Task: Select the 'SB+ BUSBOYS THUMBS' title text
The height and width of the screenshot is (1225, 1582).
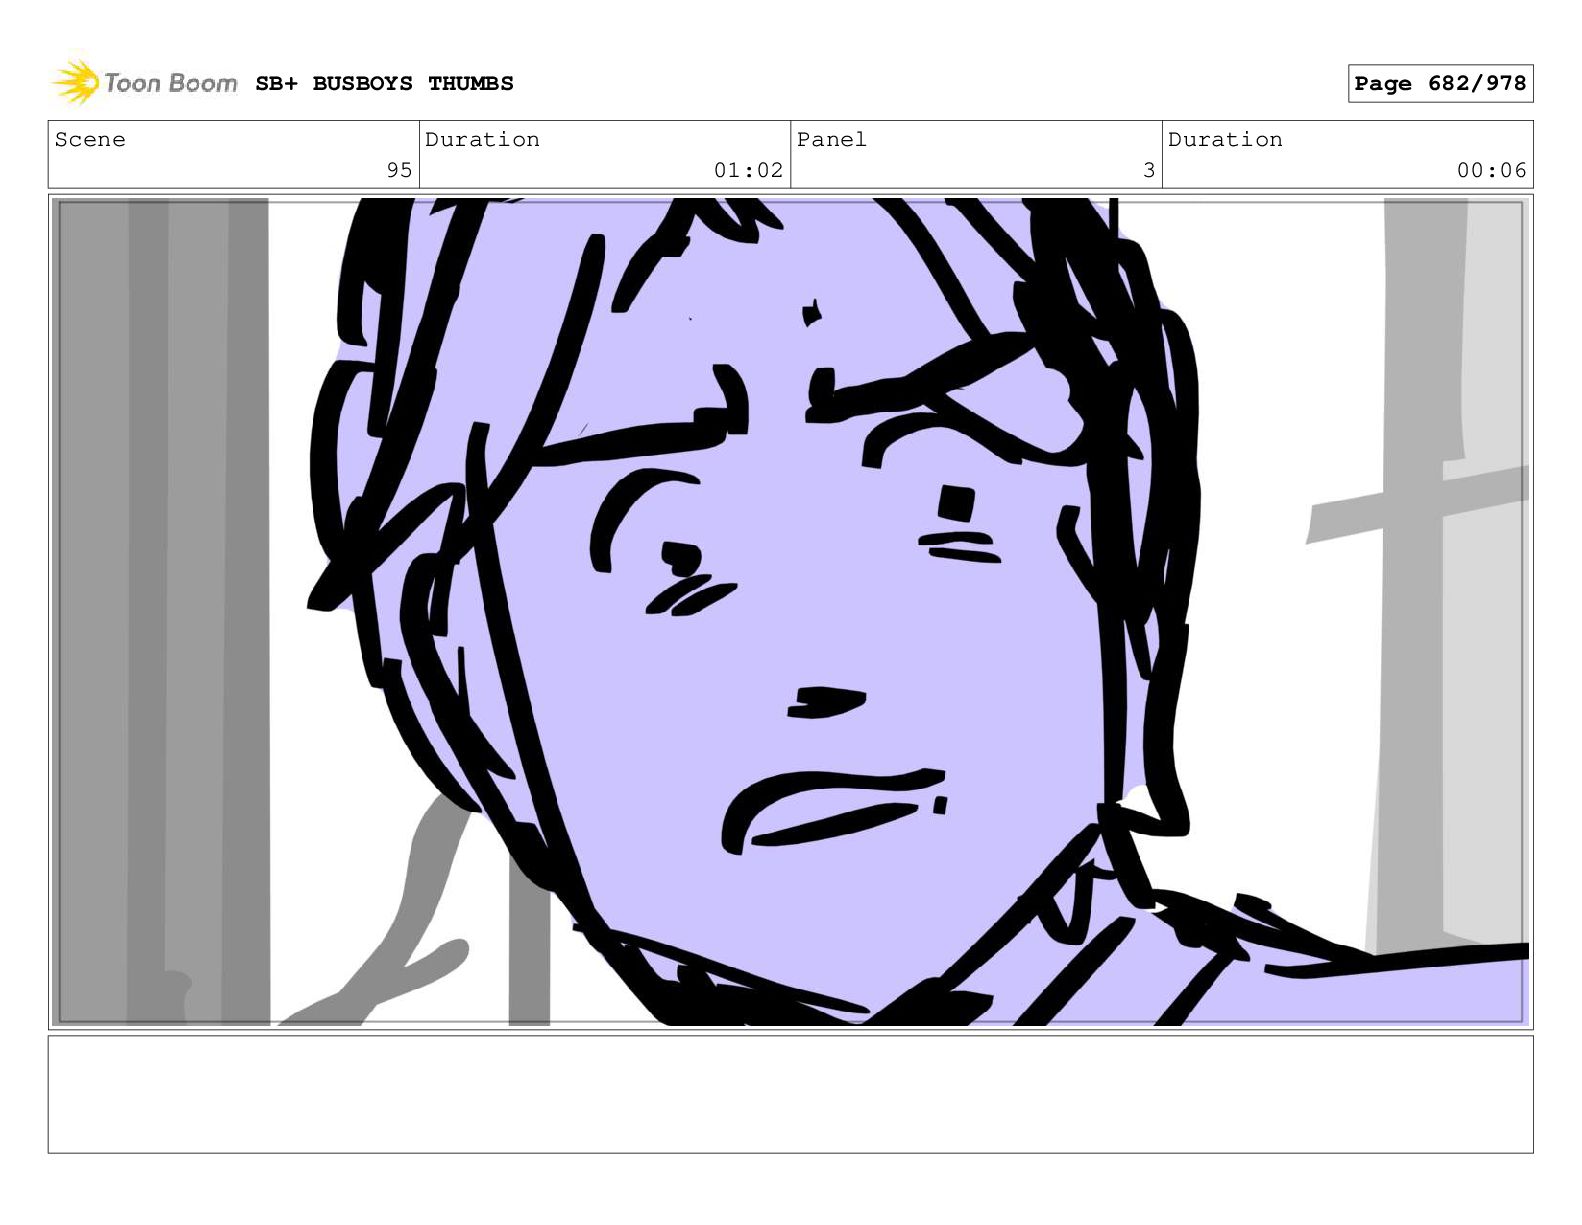Action: point(384,84)
